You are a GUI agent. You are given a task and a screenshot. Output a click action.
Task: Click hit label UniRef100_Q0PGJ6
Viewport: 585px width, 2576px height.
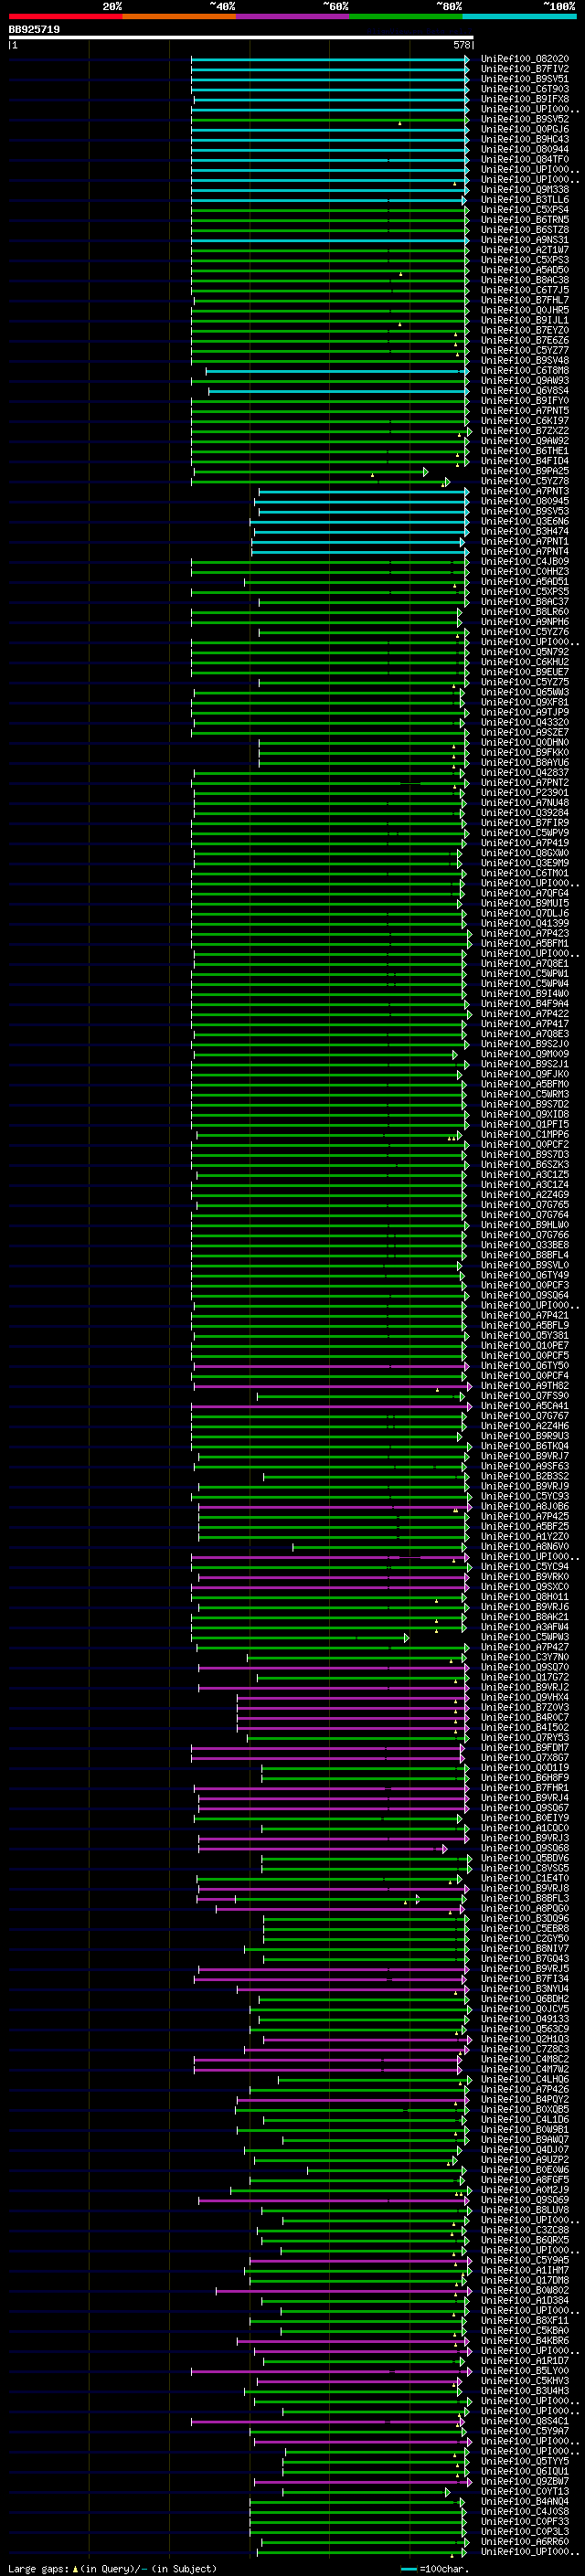(524, 129)
